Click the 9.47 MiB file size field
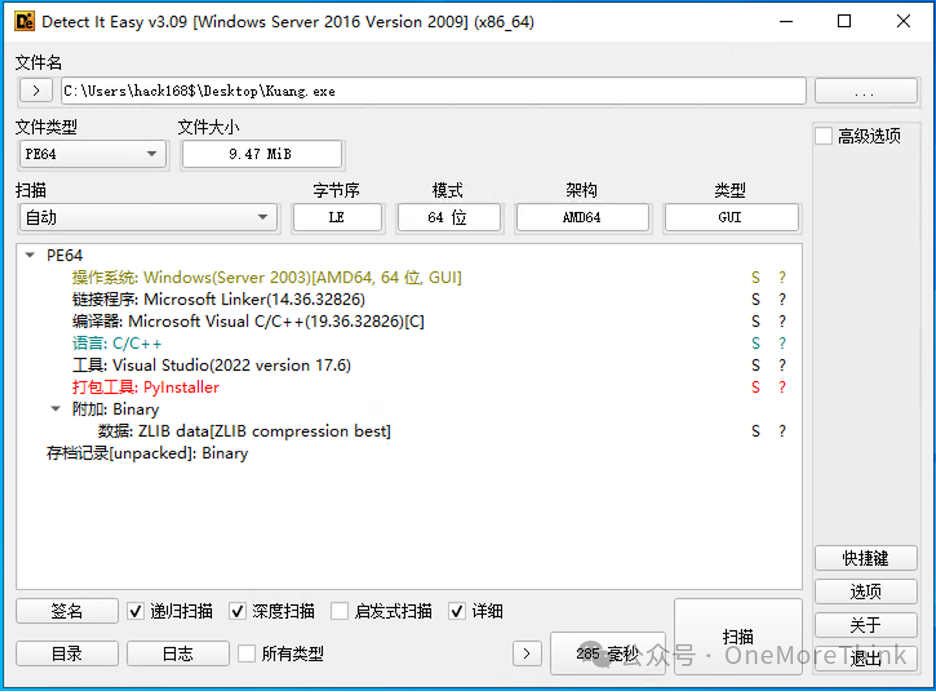936x692 pixels. [x=261, y=154]
